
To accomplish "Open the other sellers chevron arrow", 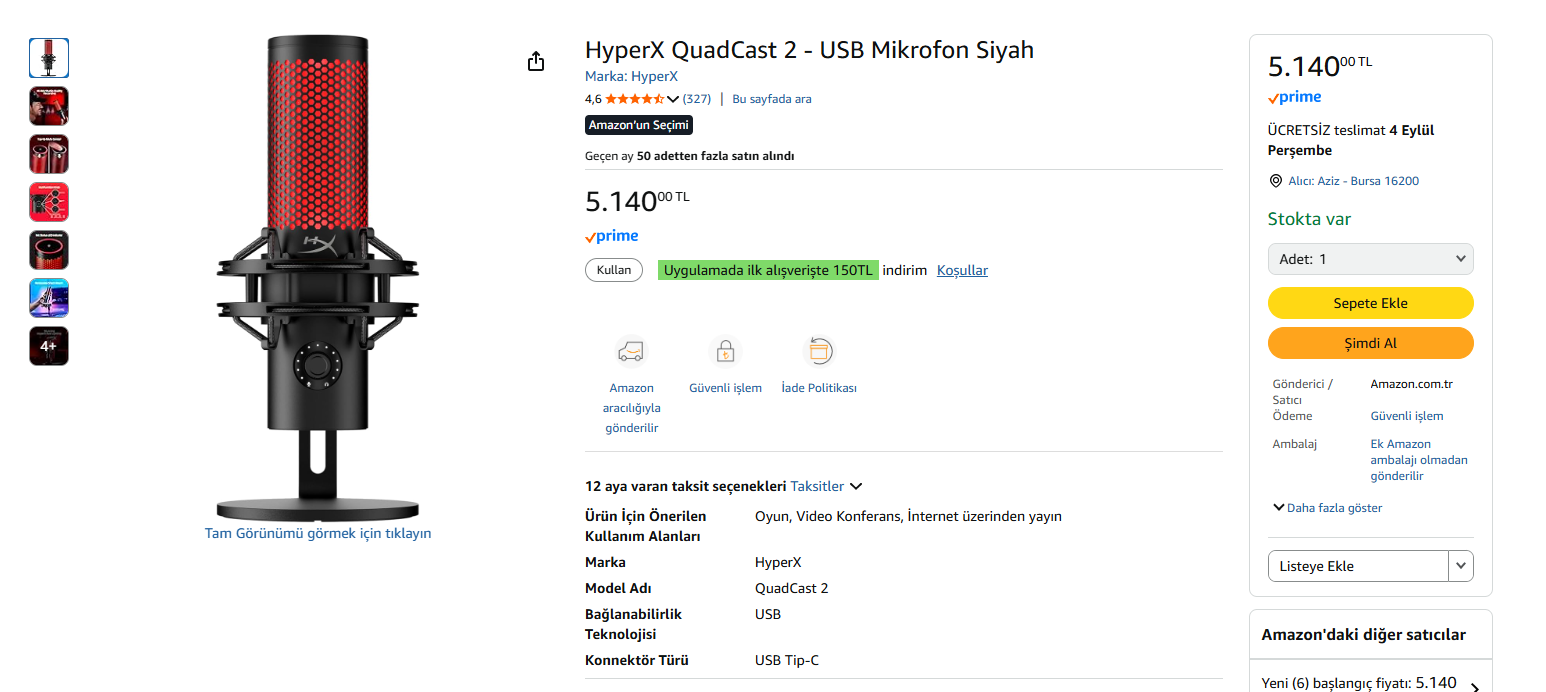I will [1474, 687].
